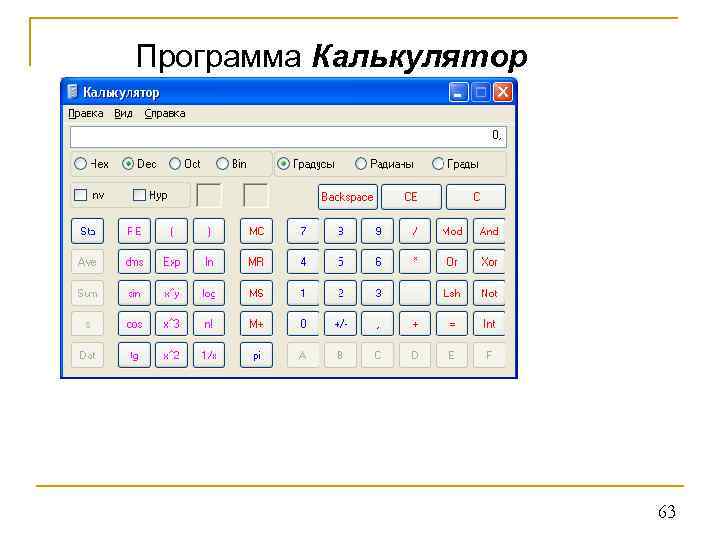The width and height of the screenshot is (720, 540).
Task: Click the calculator icon in the title bar
Action: tap(72, 92)
